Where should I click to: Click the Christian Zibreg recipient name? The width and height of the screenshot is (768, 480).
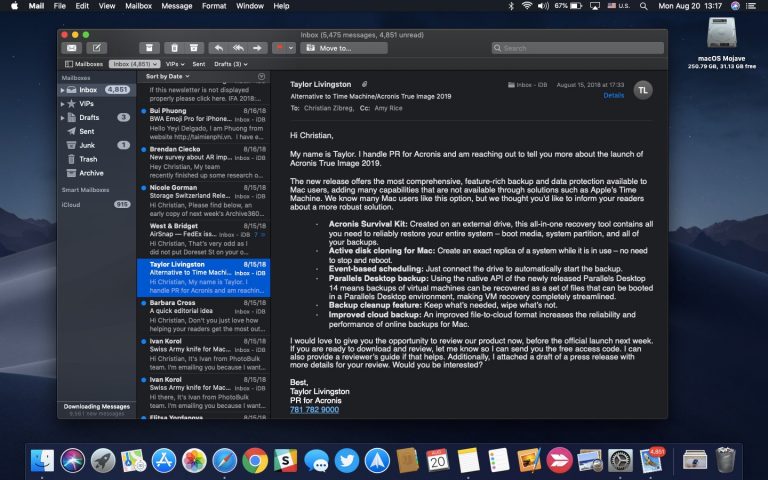tap(328, 108)
